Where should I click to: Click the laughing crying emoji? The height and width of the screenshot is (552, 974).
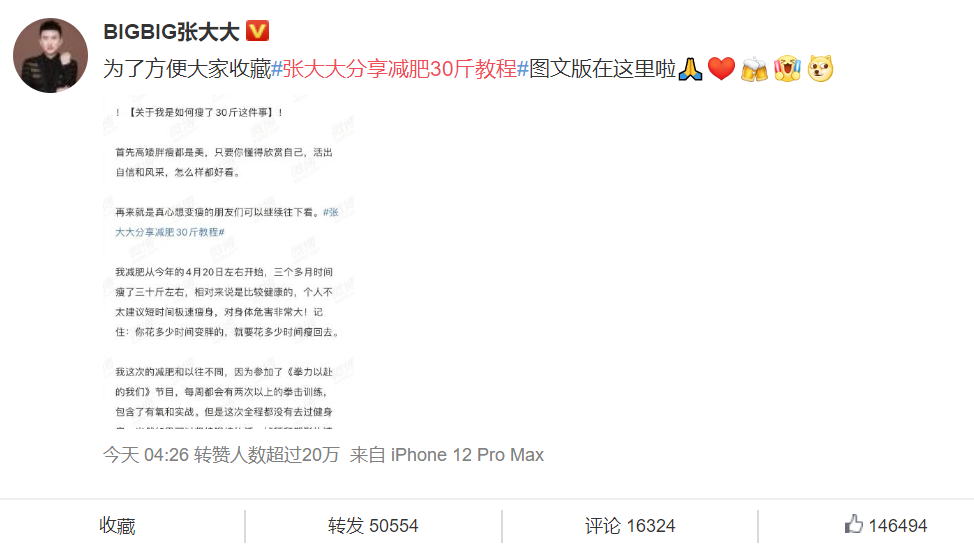coord(787,69)
